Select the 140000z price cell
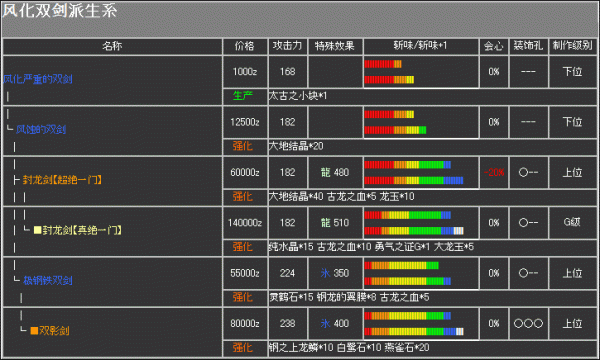The width and height of the screenshot is (600, 360). pyautogui.click(x=245, y=223)
